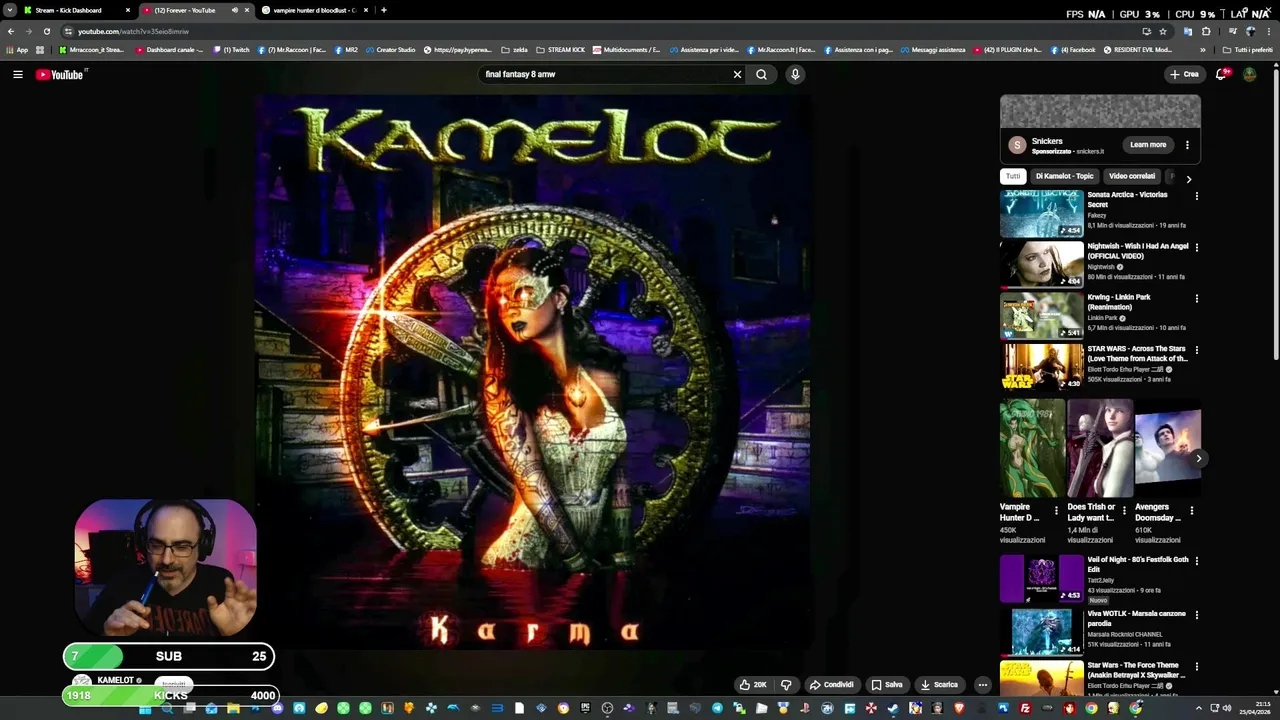Screen dimensions: 1280x720
Task: Open the STREAM KICK bookmark
Action: 560,50
